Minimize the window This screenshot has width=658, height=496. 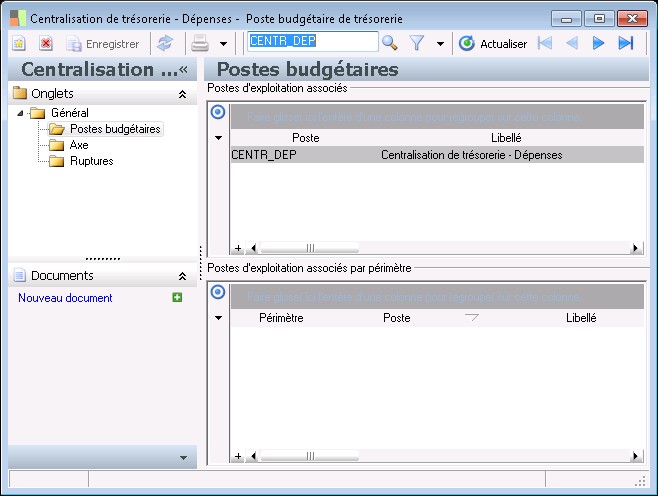coord(566,19)
